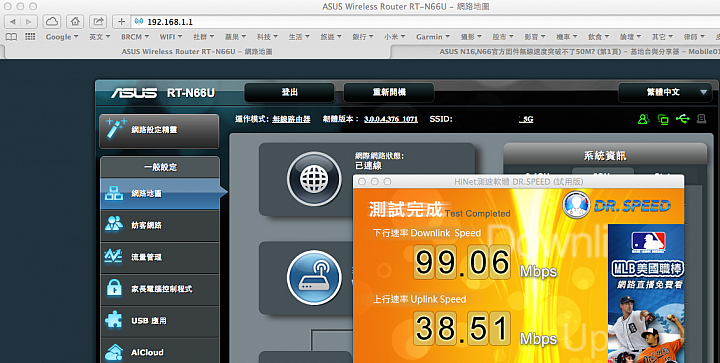Click the 38.51 uplink speed value
Screen dimensions: 720x363
(x=461, y=328)
